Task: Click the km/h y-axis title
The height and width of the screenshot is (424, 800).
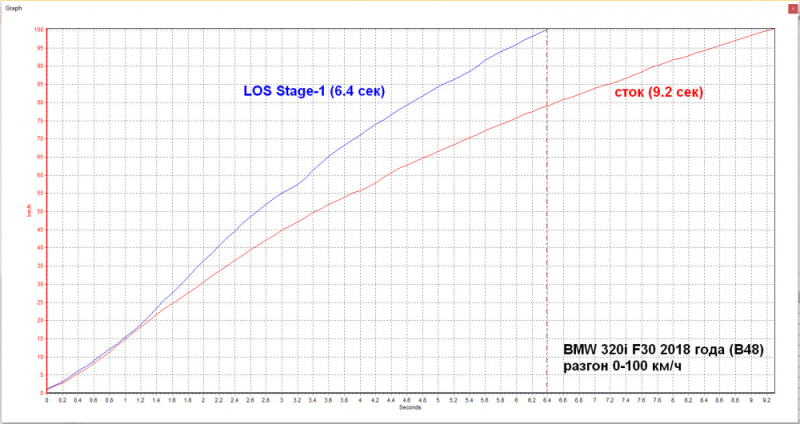Action: pyautogui.click(x=27, y=211)
